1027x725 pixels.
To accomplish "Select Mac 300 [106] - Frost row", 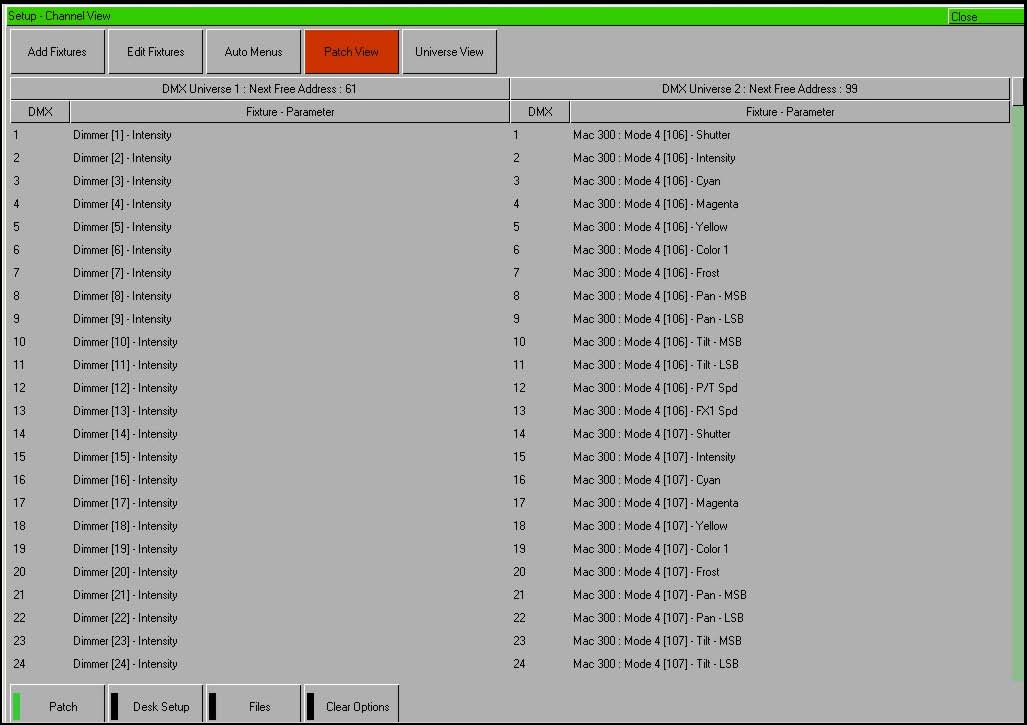I will [x=760, y=272].
